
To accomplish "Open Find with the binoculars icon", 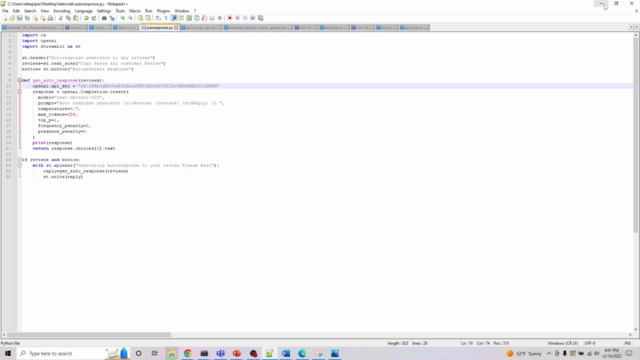I will pyautogui.click(x=104, y=18).
